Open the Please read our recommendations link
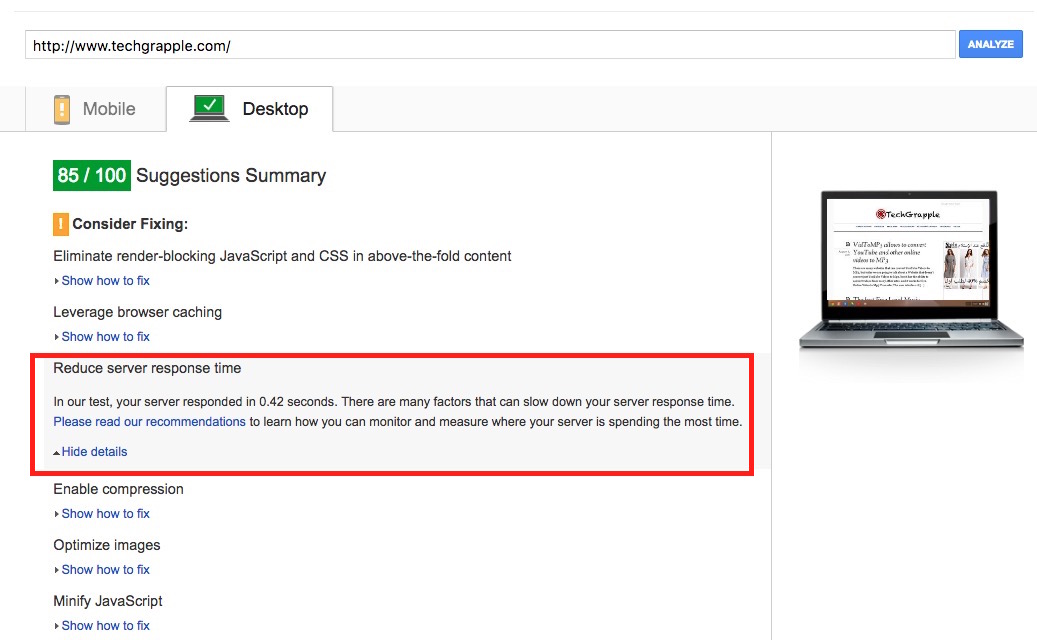This screenshot has height=640, width=1037. click(149, 422)
